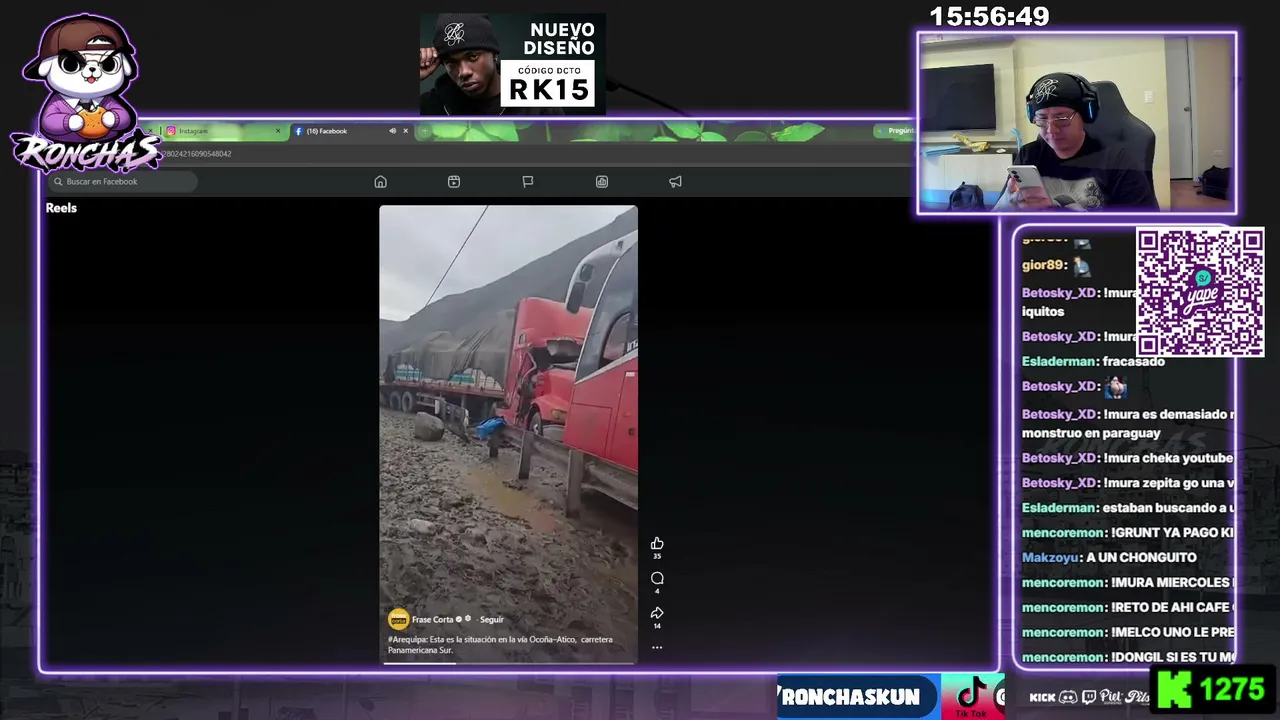
Task: Click Betosky_XD's '!mura cheka youtube' message
Action: click(x=1127, y=458)
